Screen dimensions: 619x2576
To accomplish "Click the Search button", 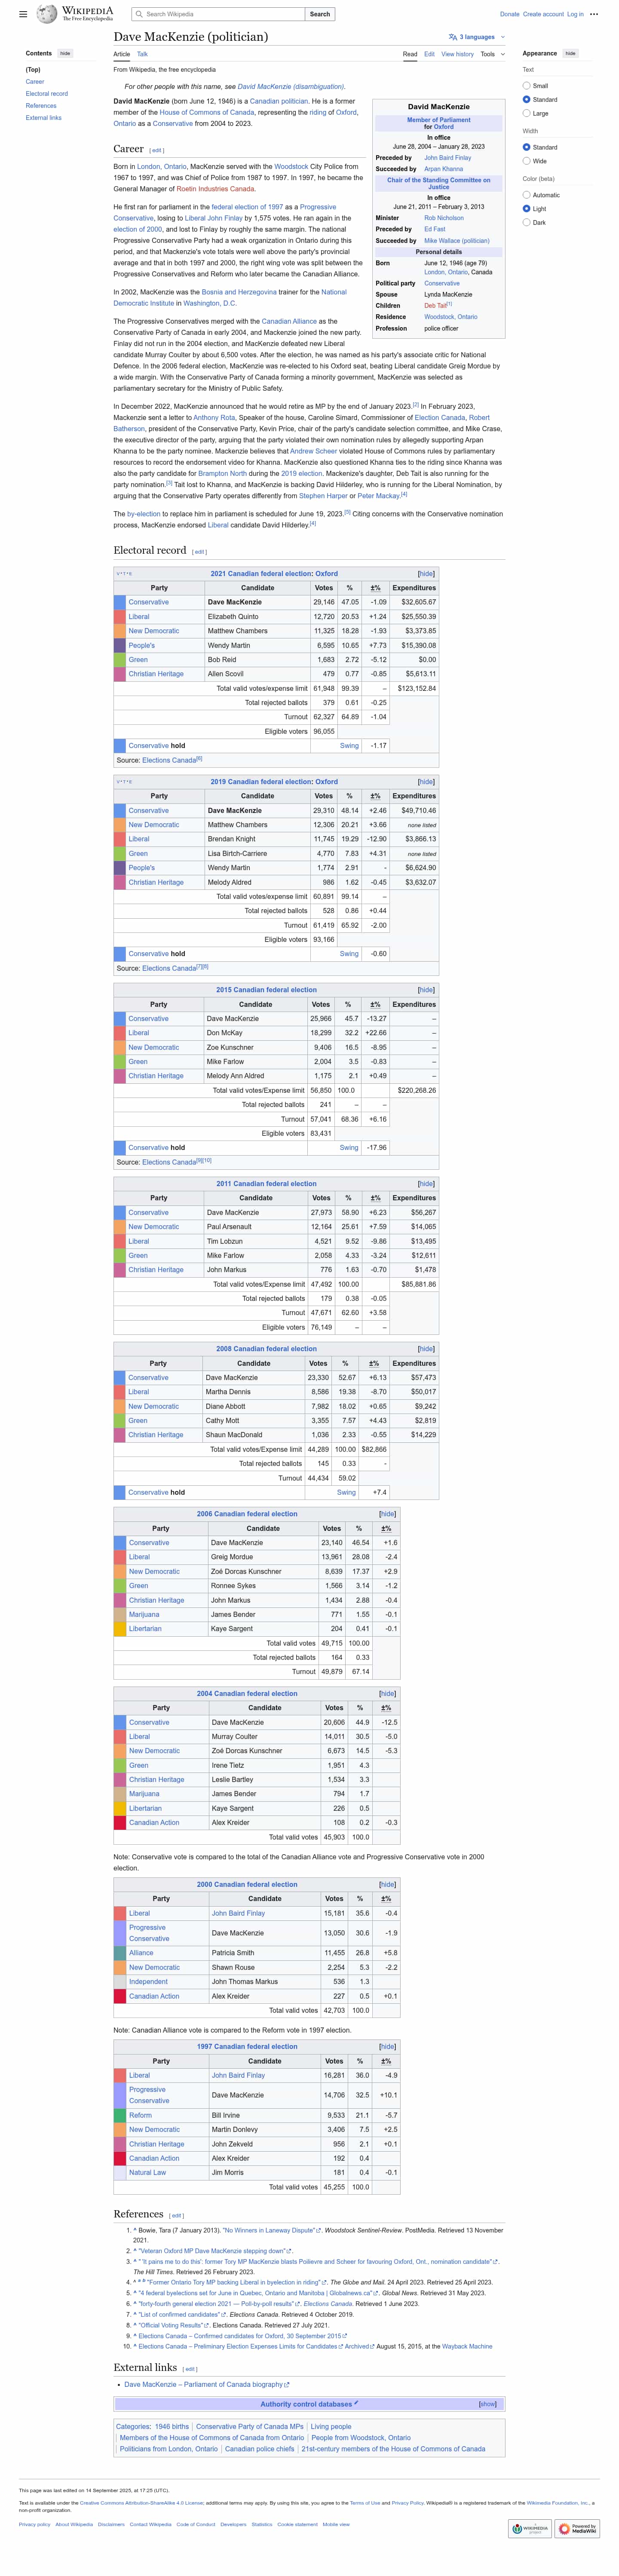I will point(320,14).
